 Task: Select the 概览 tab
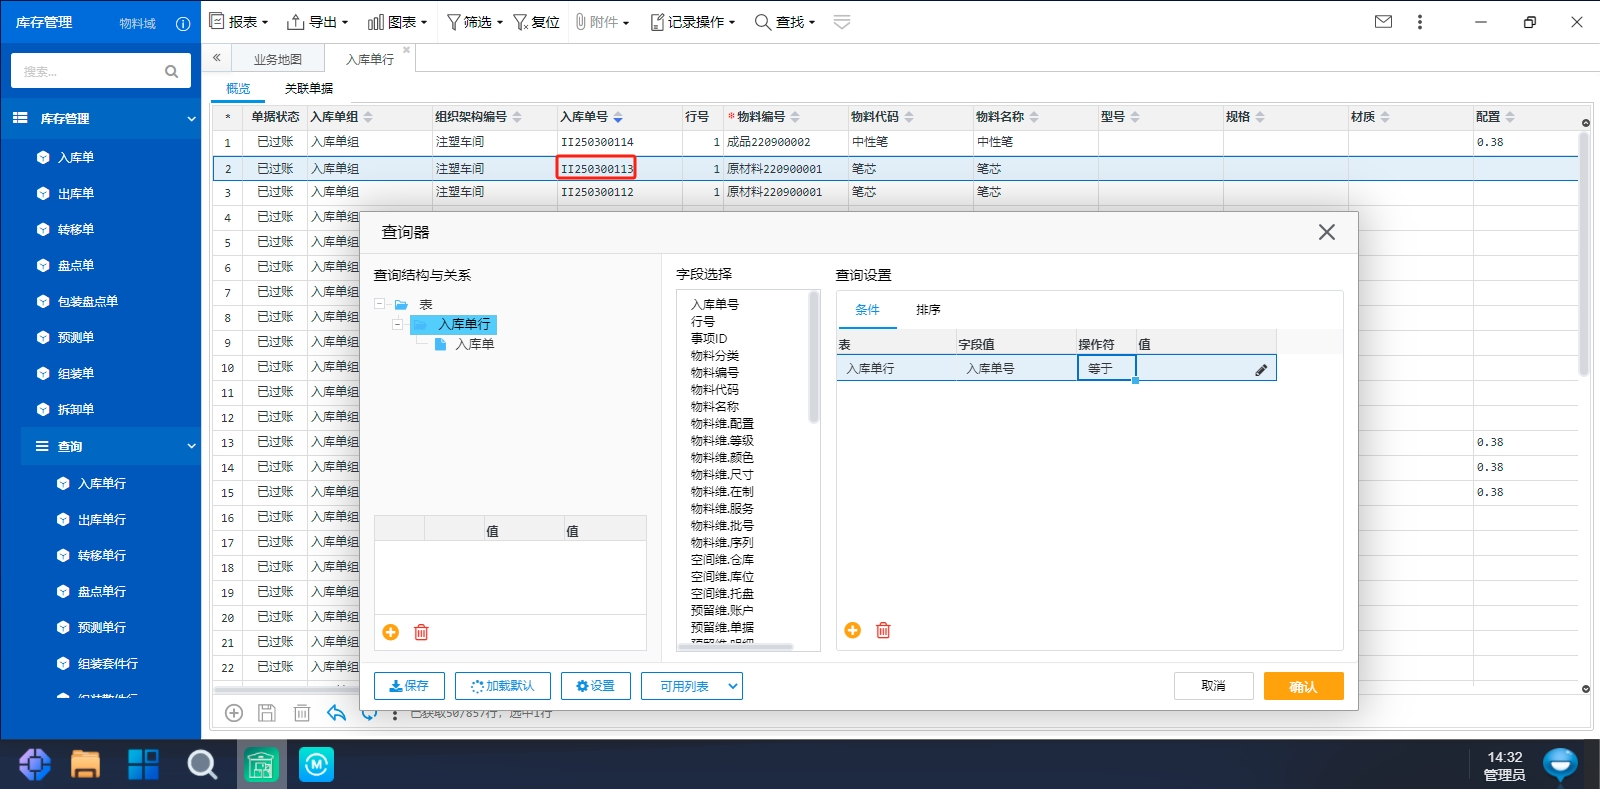point(238,89)
